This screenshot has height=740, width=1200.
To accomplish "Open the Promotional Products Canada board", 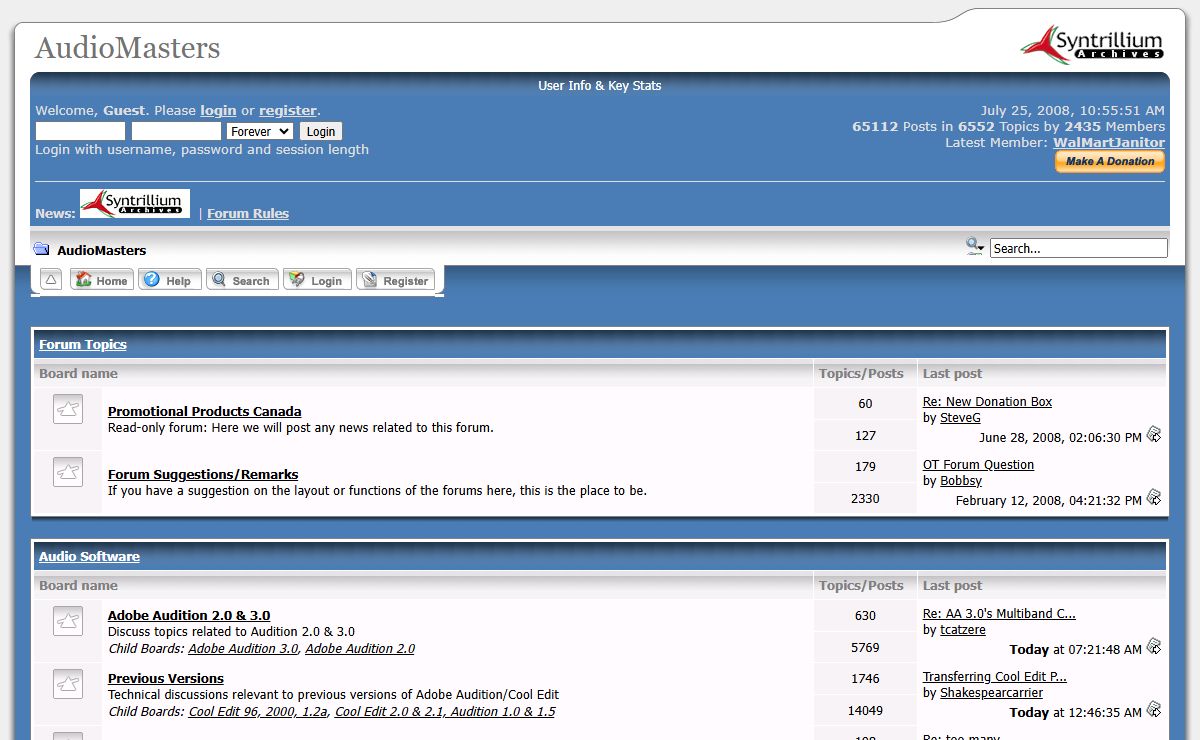I will [x=204, y=411].
